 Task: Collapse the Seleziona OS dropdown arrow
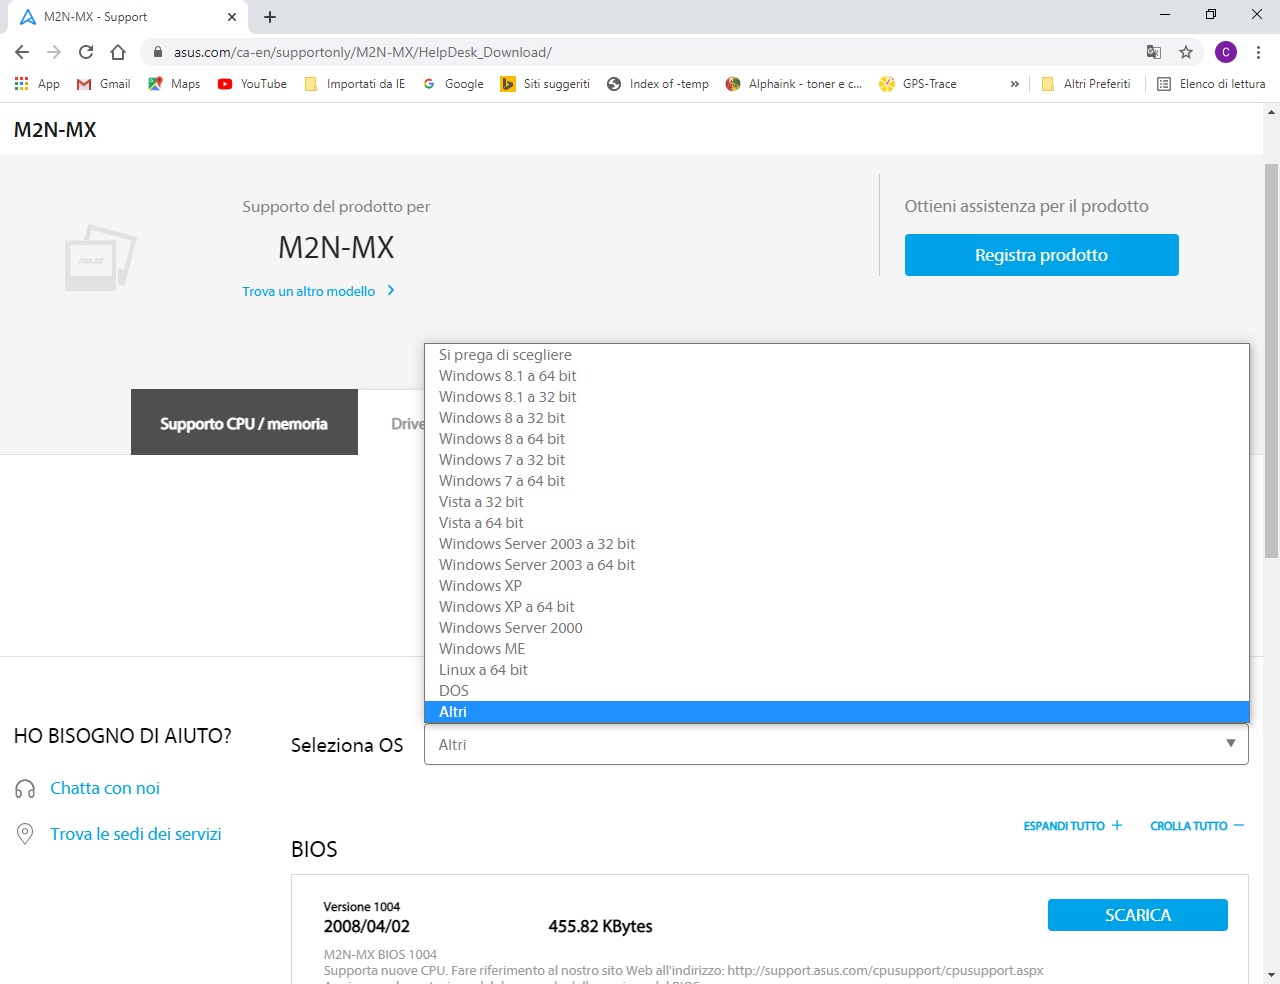coord(1231,744)
